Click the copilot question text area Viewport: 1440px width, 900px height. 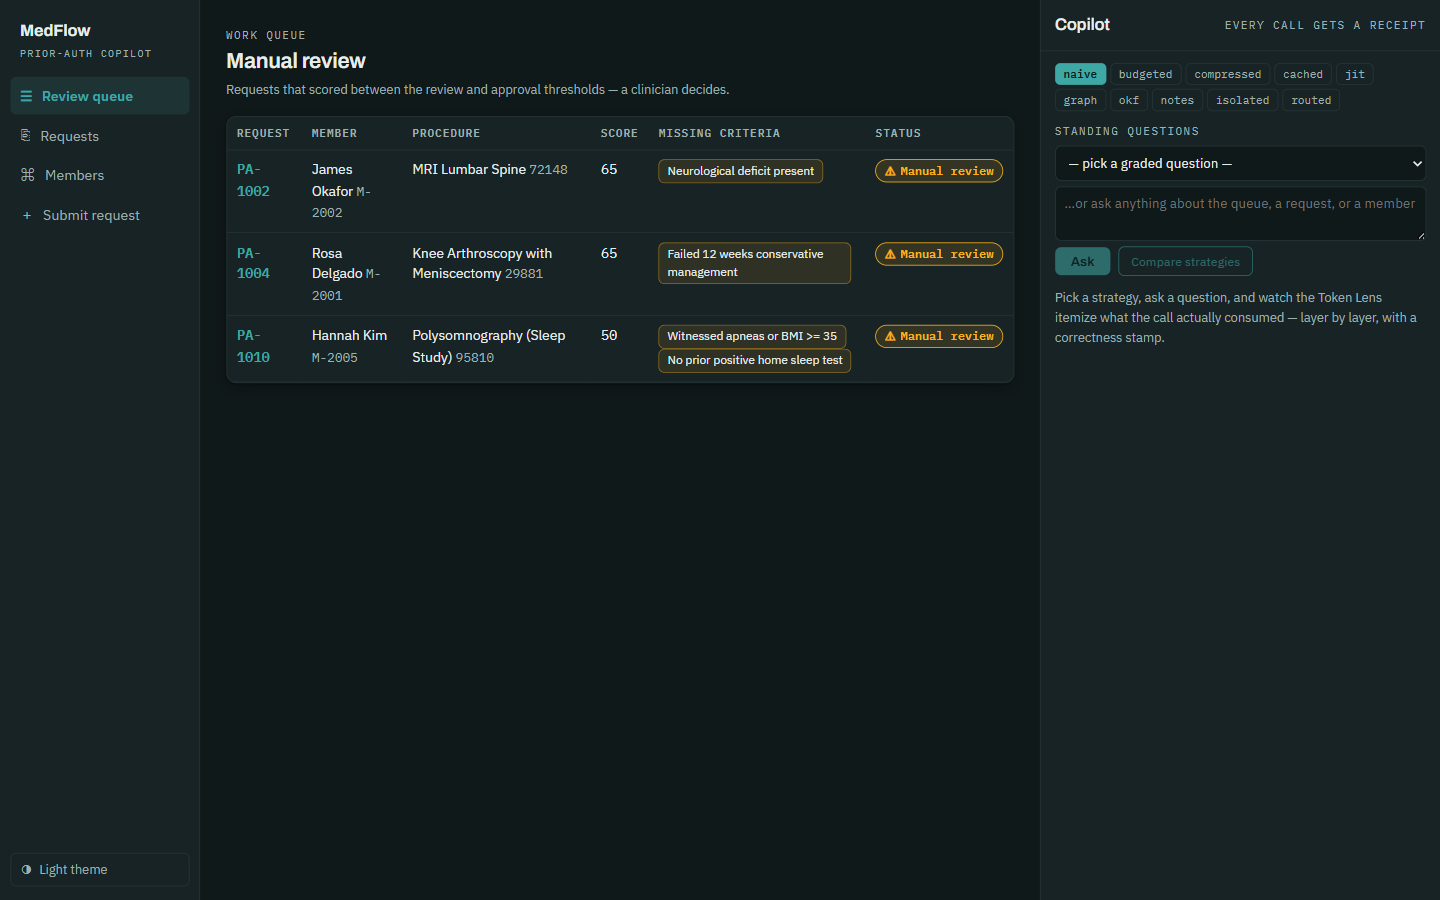pyautogui.click(x=1240, y=213)
